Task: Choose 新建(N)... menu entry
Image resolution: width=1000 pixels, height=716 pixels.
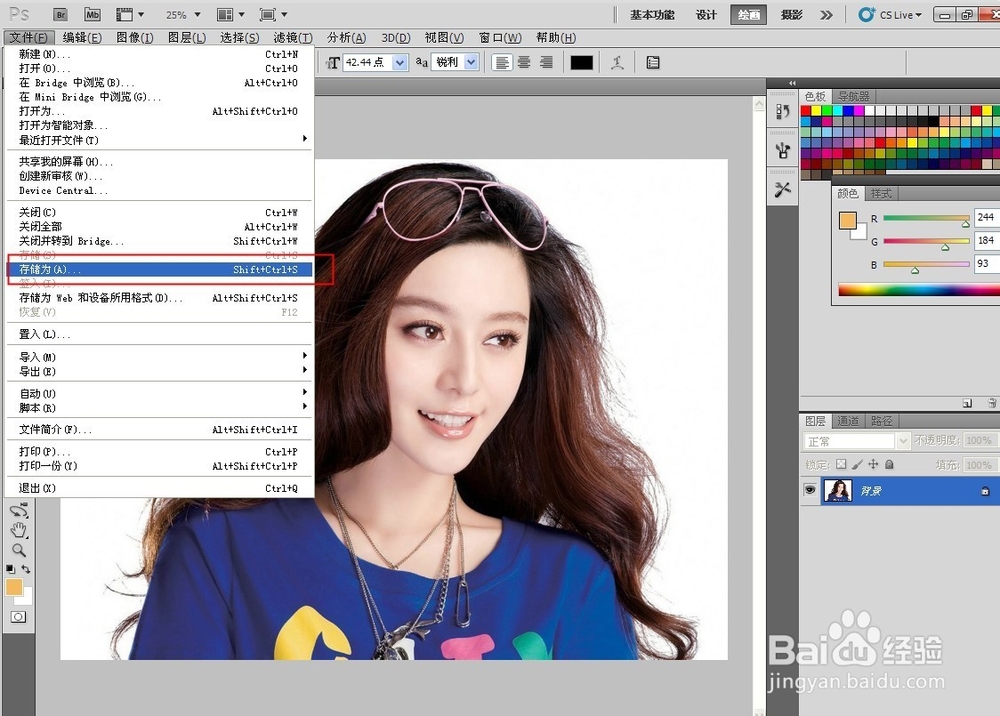Action: pyautogui.click(x=159, y=54)
